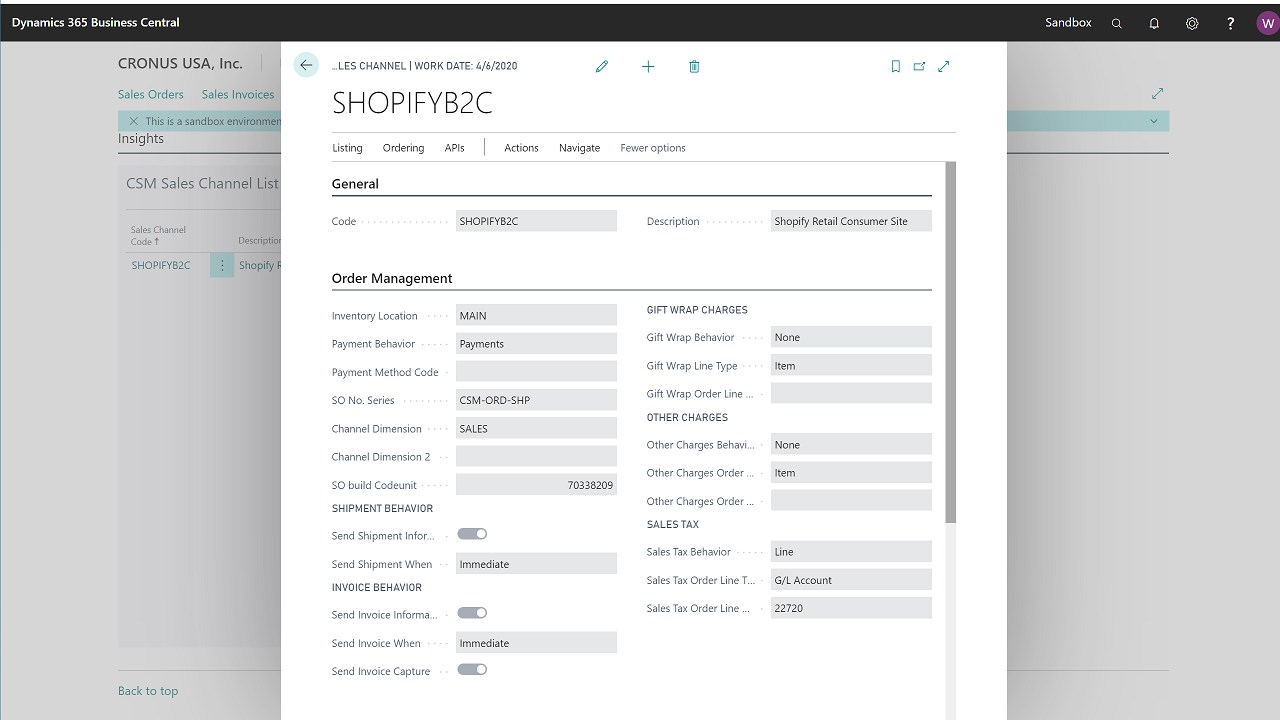Open the Sales Tax Order Line Type dropdown
Screen dimensions: 1280x720
click(x=851, y=579)
